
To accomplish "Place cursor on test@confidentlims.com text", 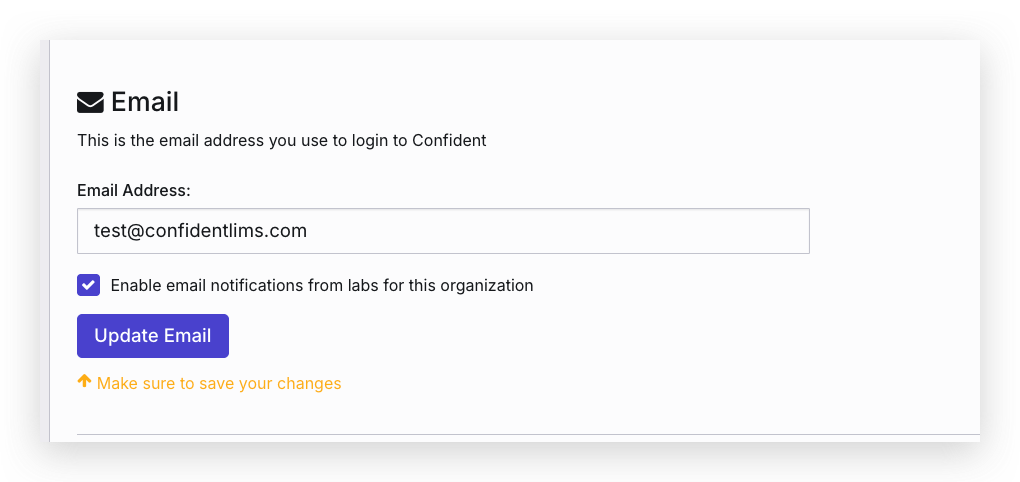I will pos(200,231).
